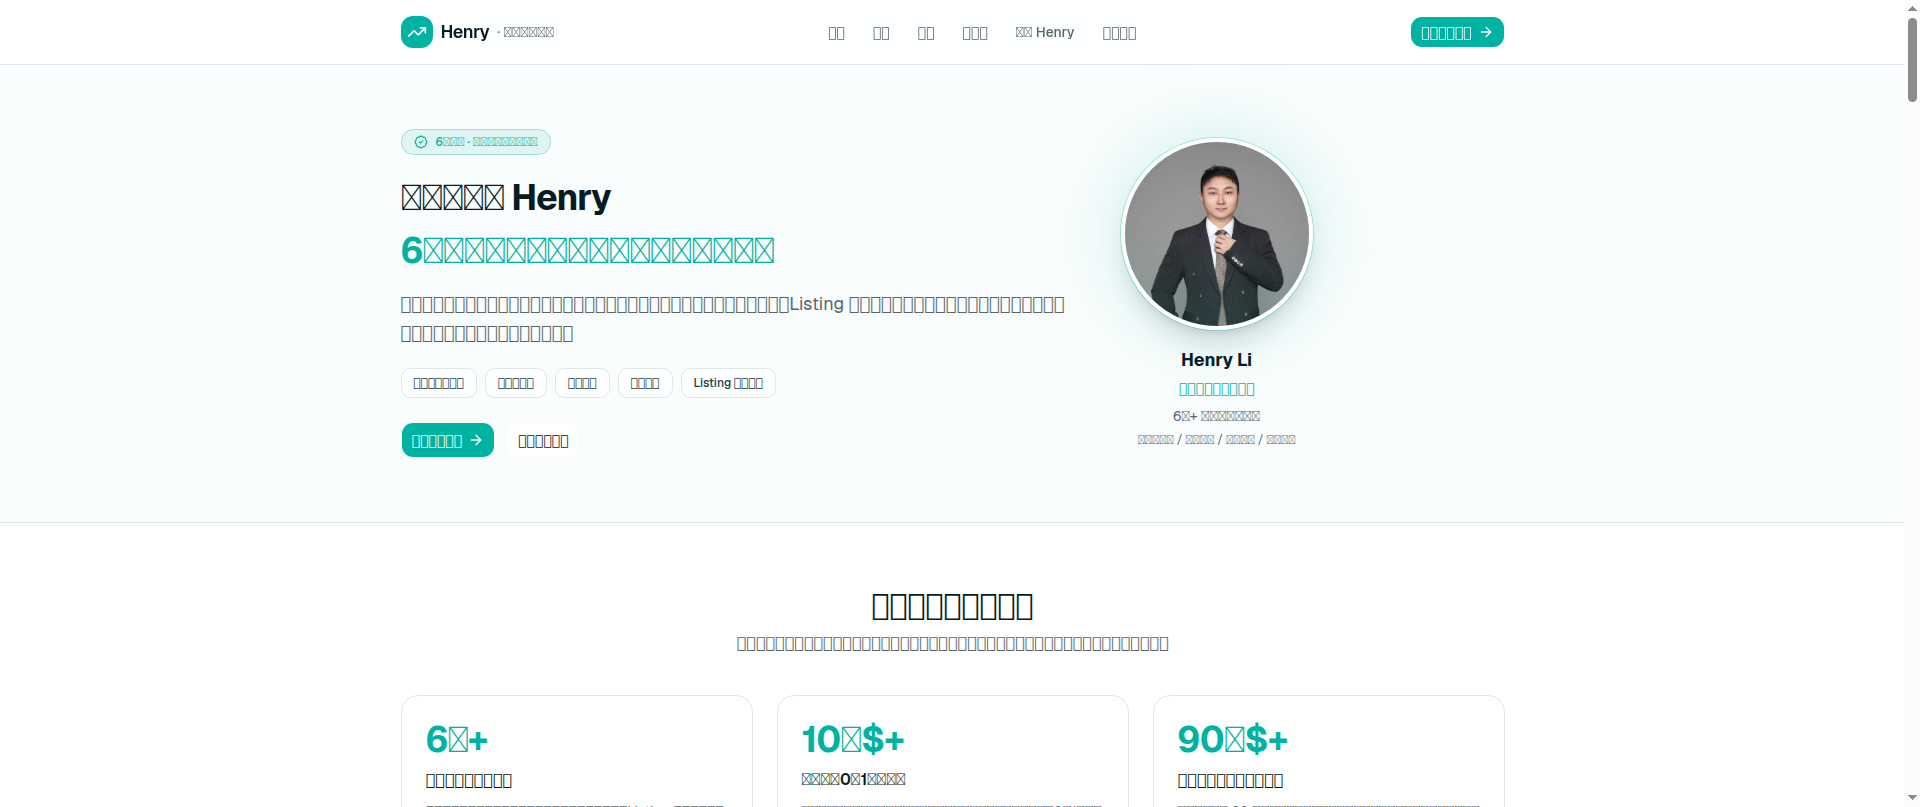Screen dimensions: 1920x807
Task: Click the check-circle icon in the hero badge
Action: pos(421,142)
